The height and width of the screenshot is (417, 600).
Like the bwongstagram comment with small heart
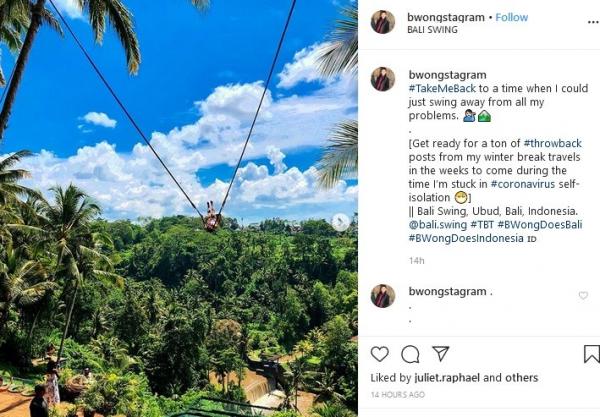(584, 296)
